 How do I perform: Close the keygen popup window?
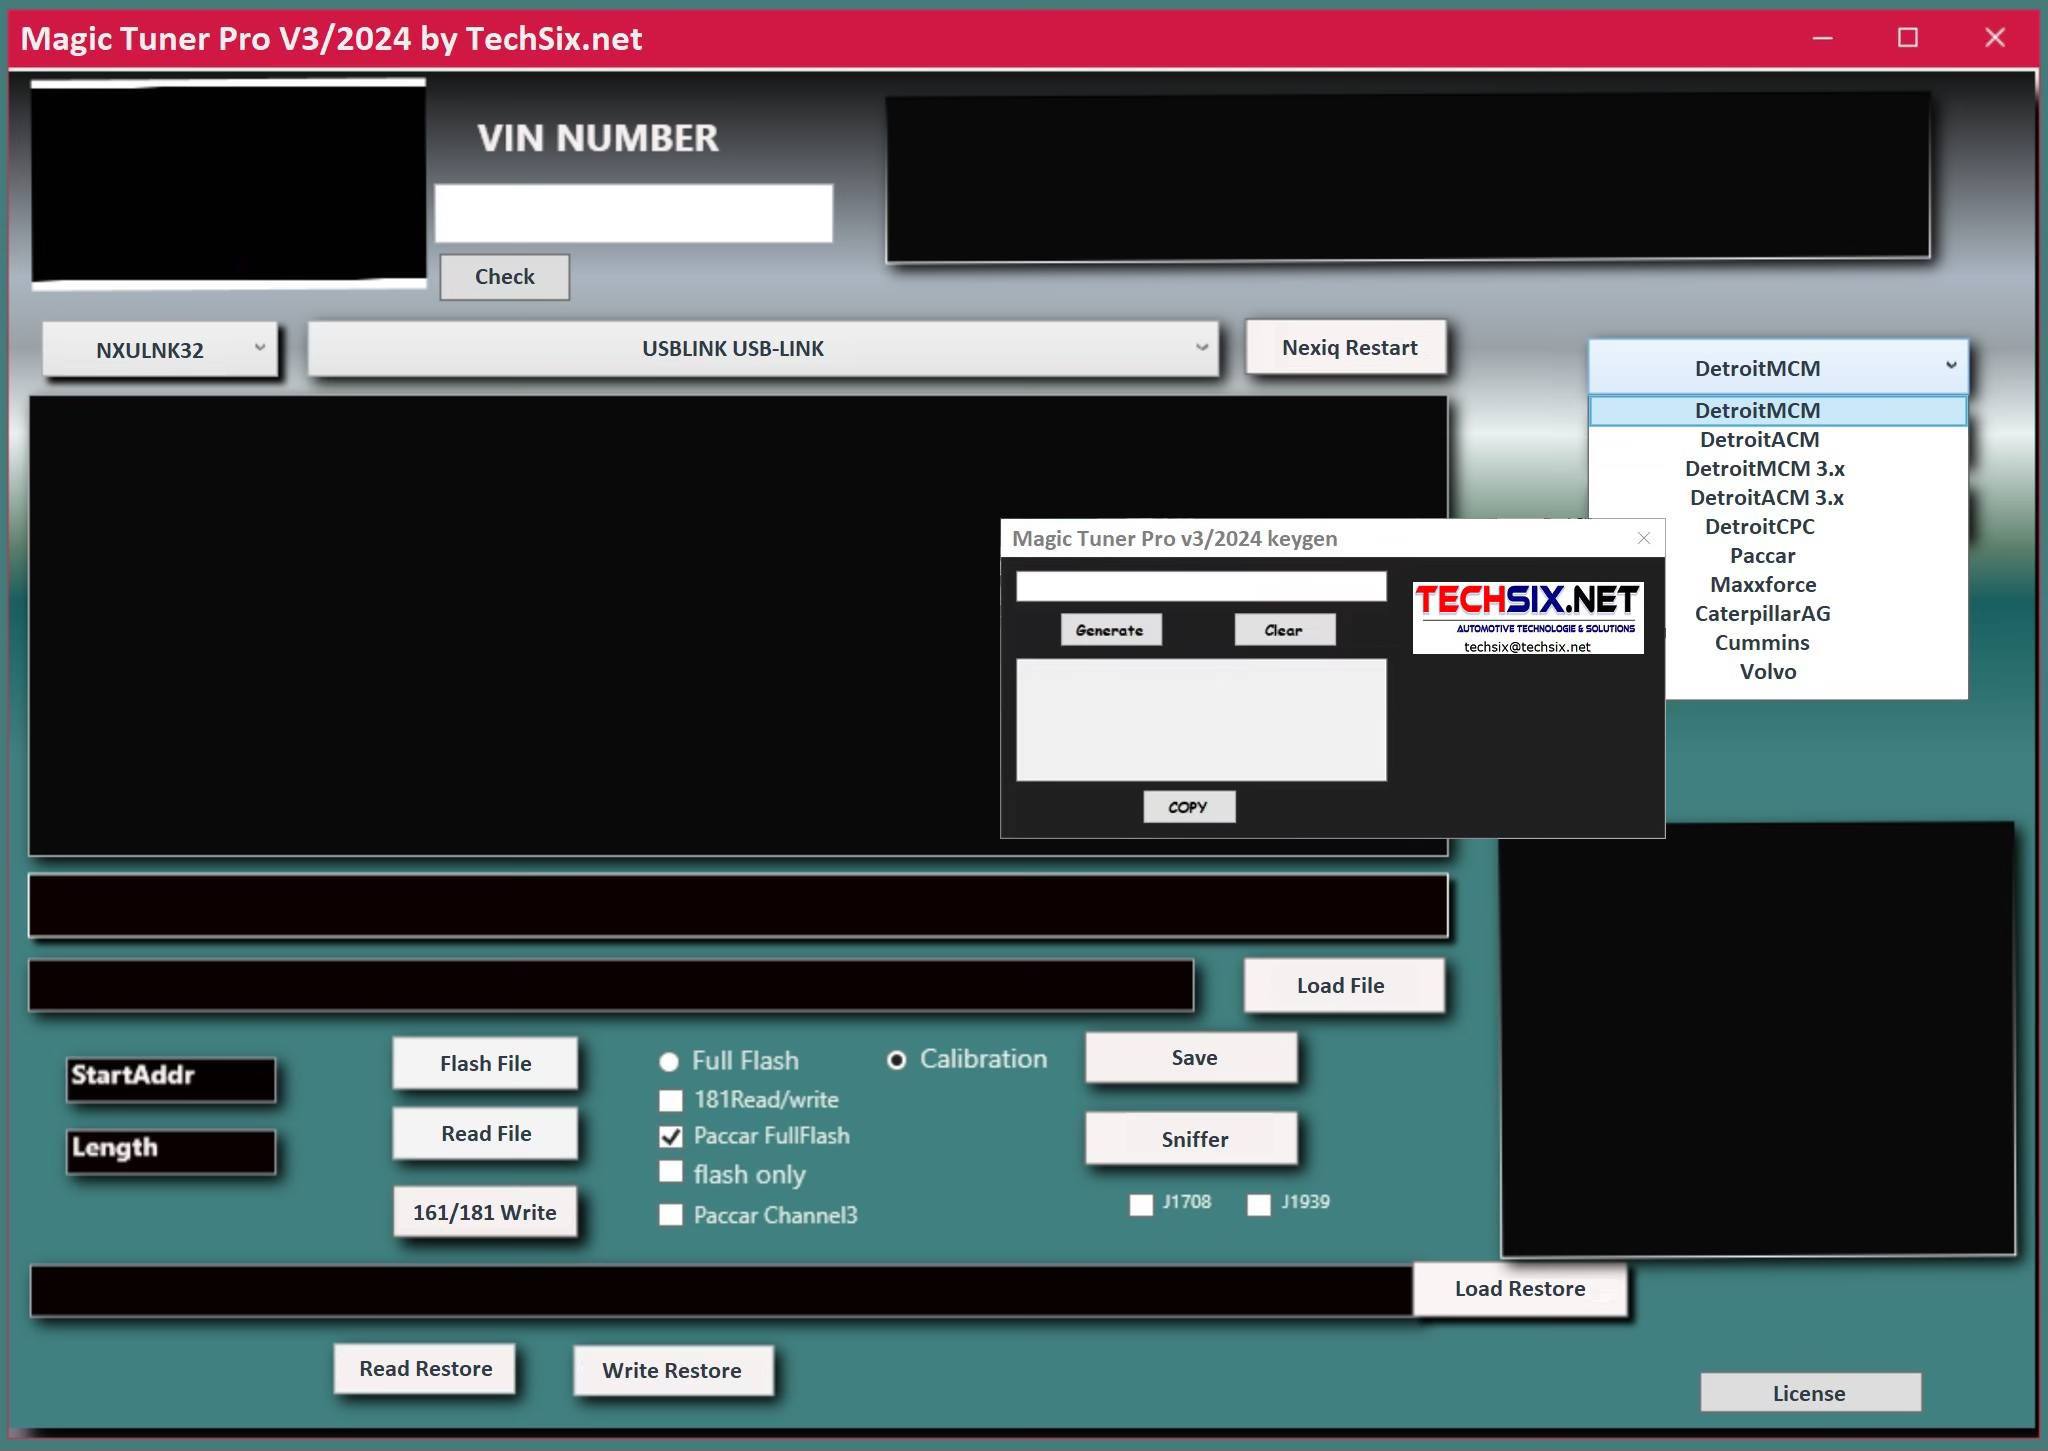1643,538
